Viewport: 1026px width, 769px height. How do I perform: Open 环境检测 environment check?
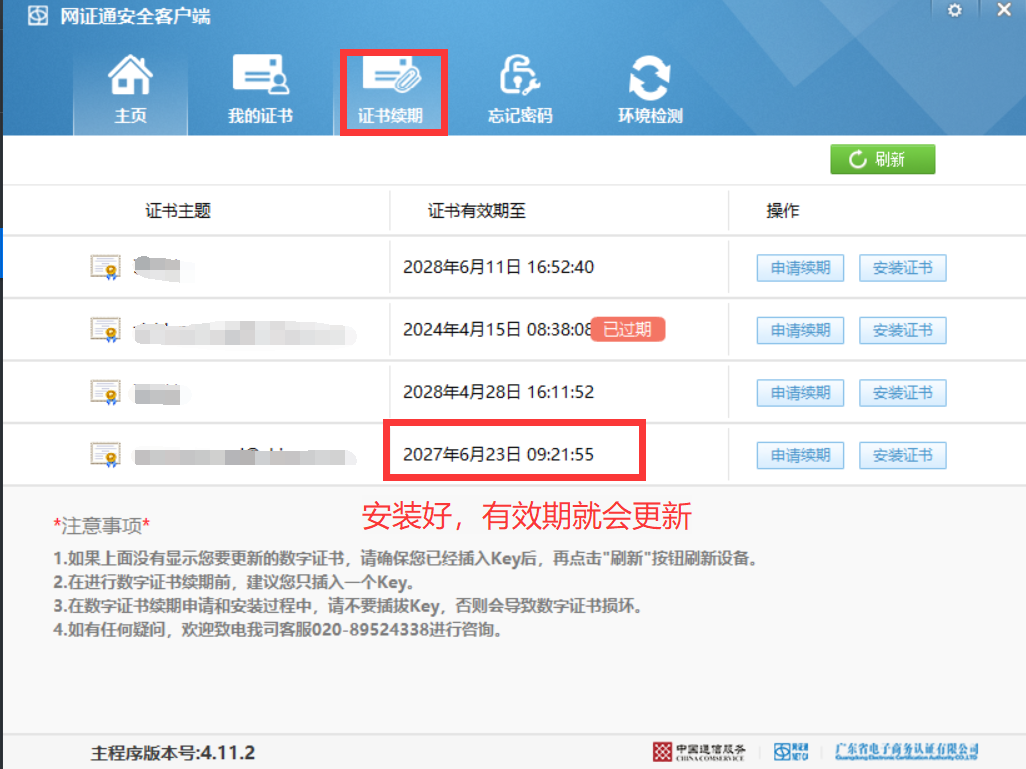(x=650, y=90)
